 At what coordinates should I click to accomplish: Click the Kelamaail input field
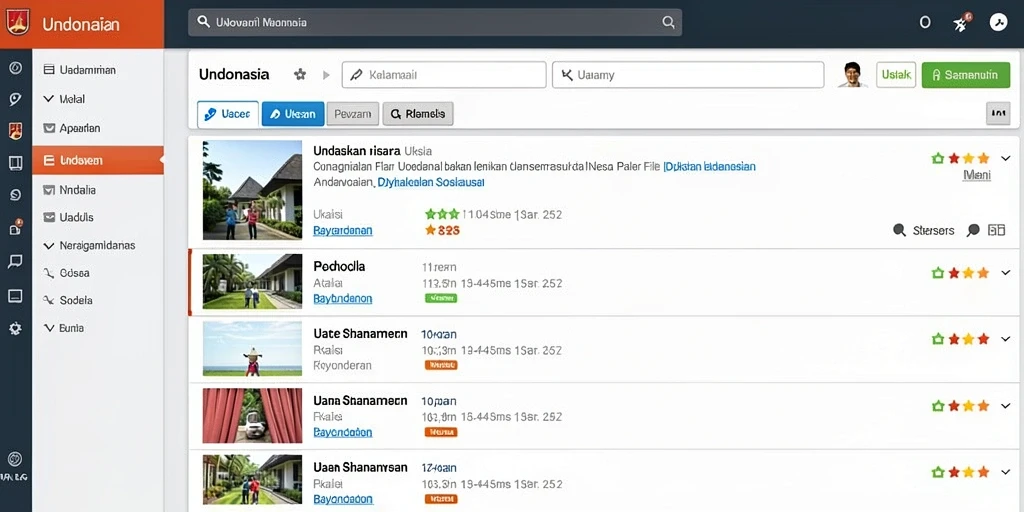[444, 75]
